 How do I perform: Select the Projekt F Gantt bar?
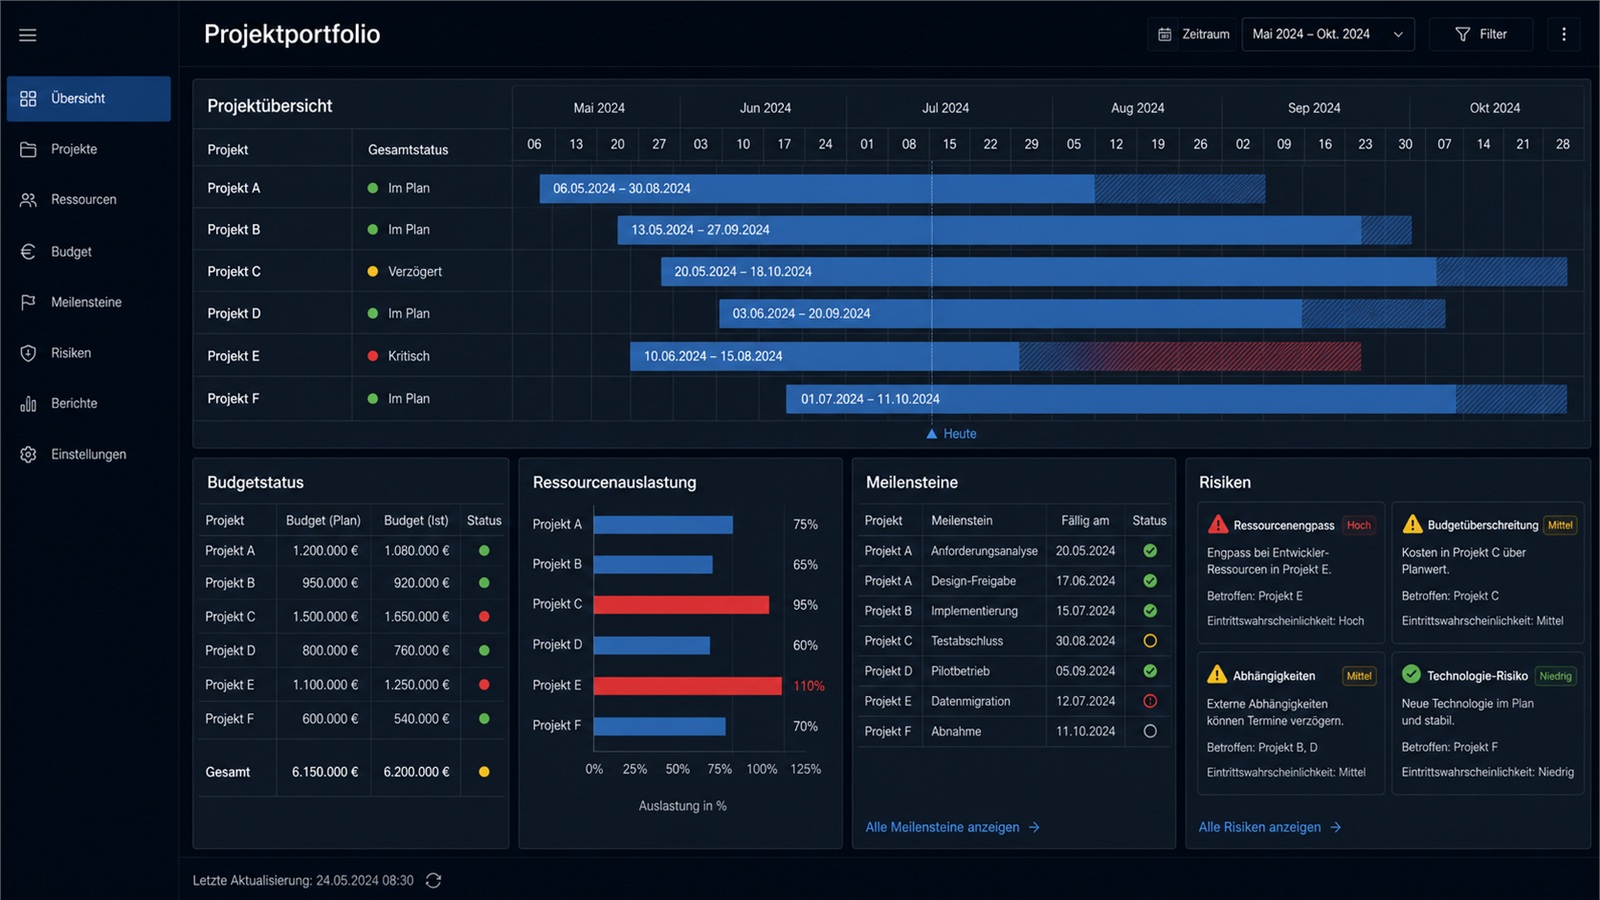[1176, 399]
